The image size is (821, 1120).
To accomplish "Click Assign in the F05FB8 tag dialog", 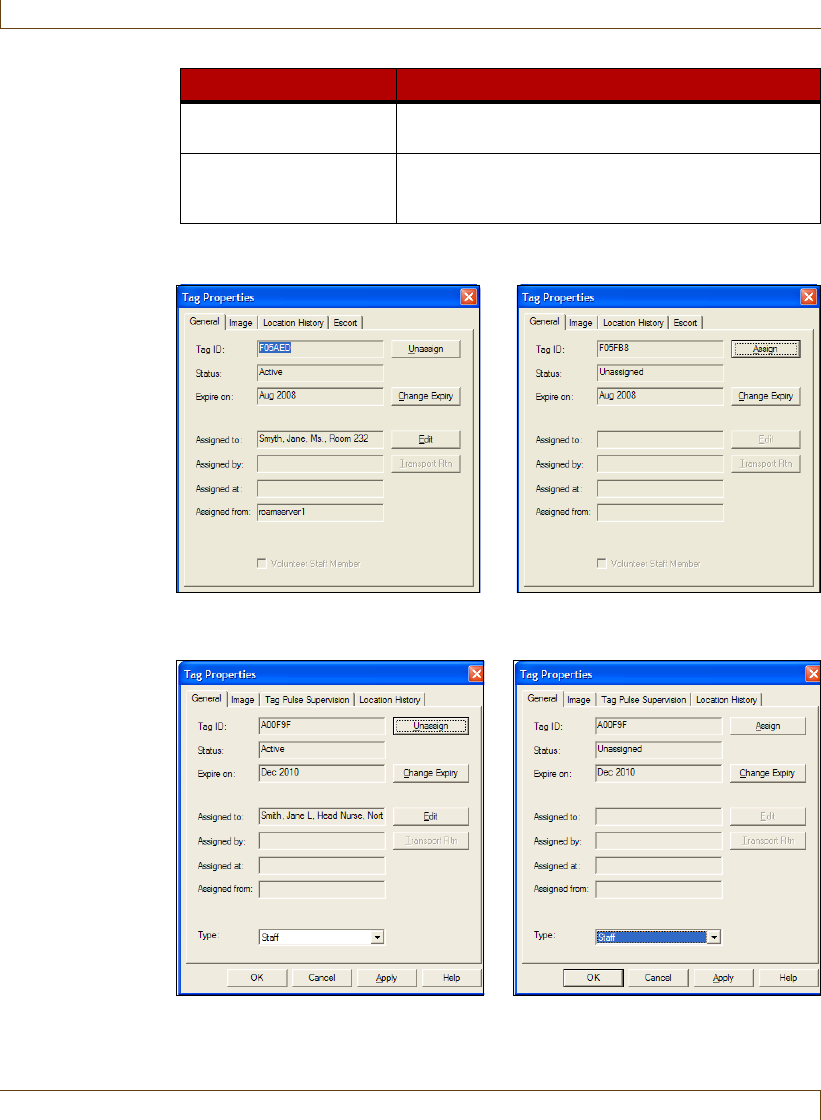I will pos(765,349).
